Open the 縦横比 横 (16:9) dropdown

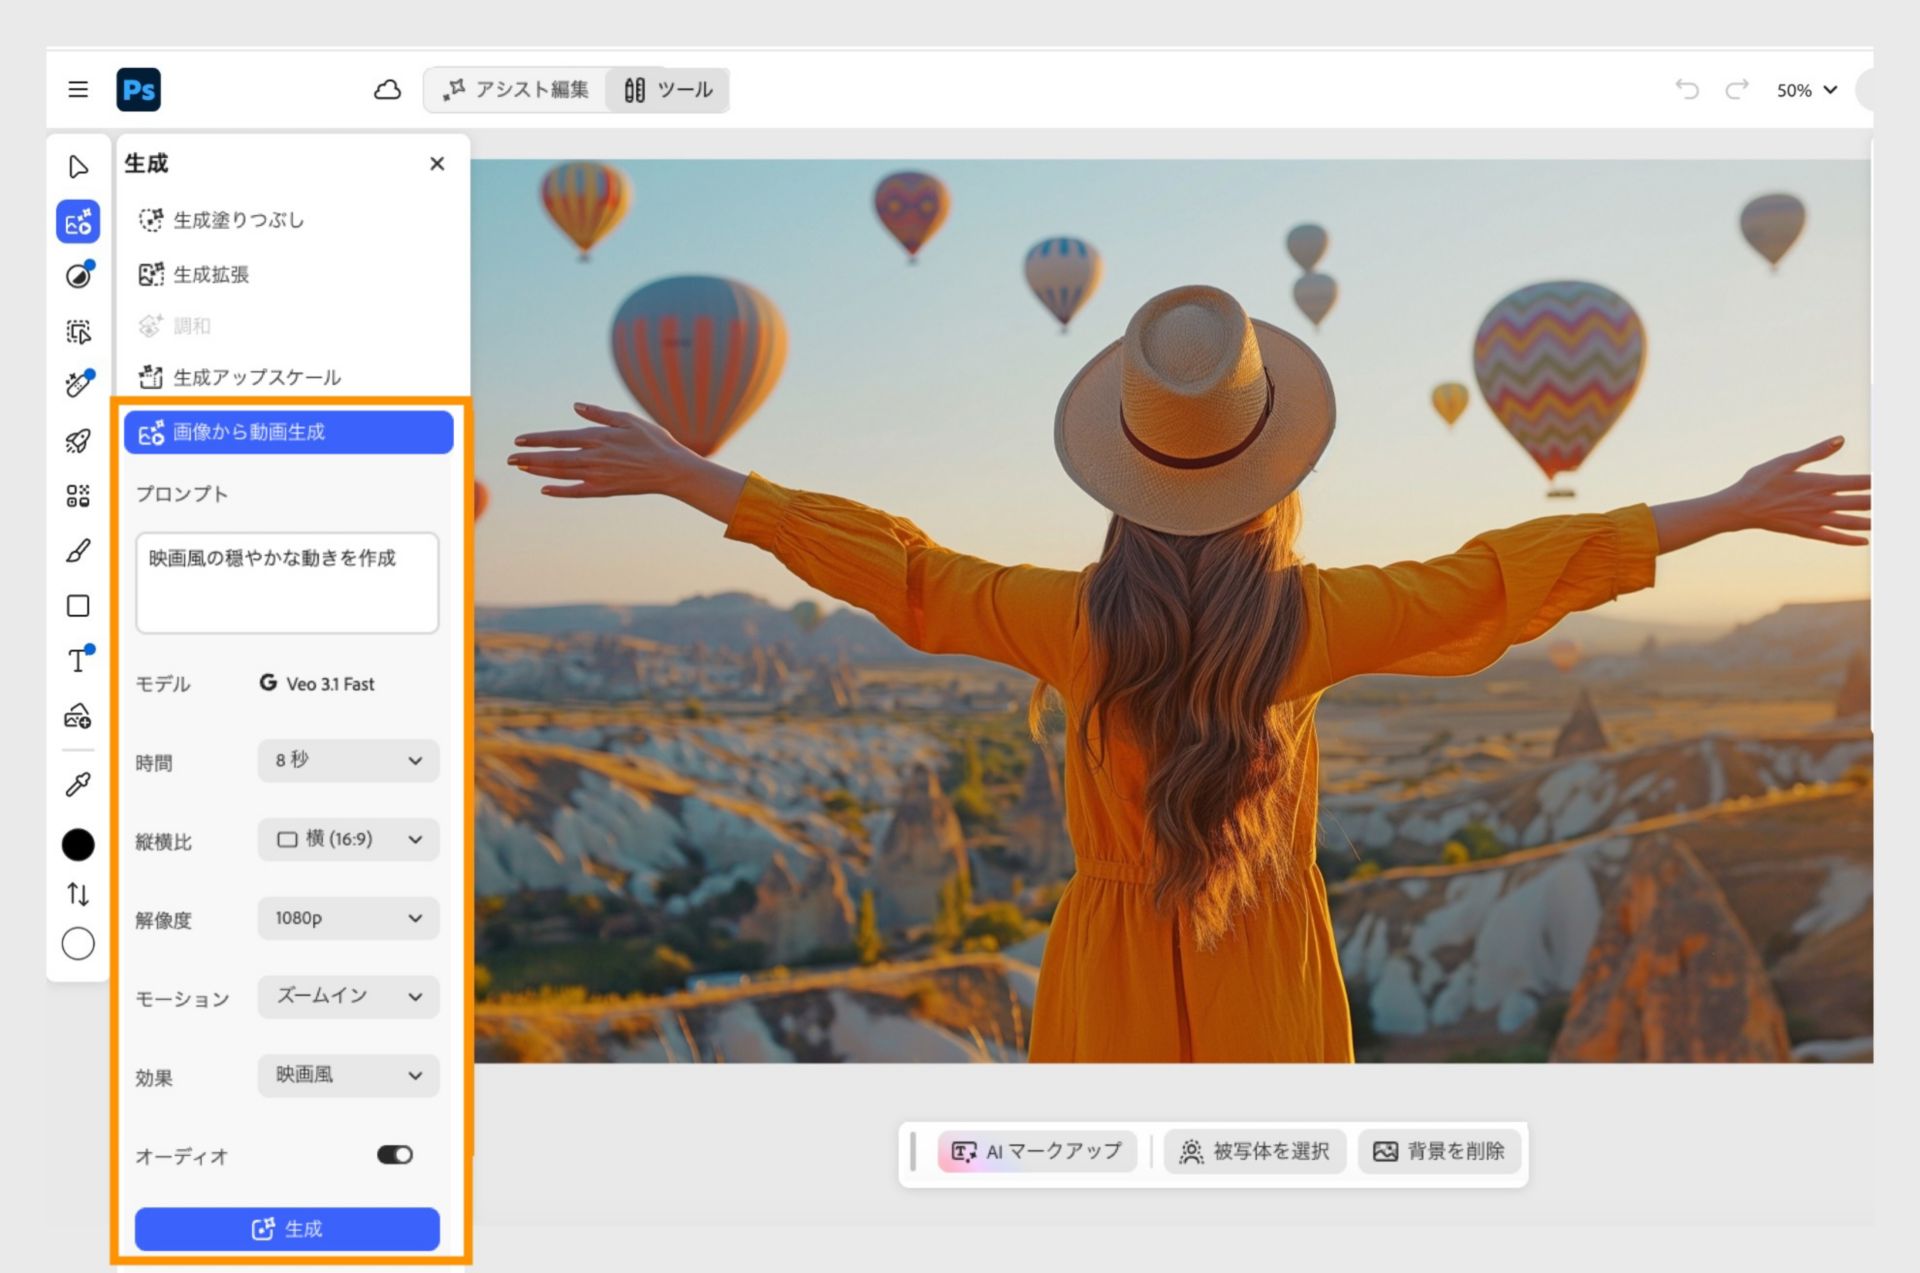pos(348,840)
